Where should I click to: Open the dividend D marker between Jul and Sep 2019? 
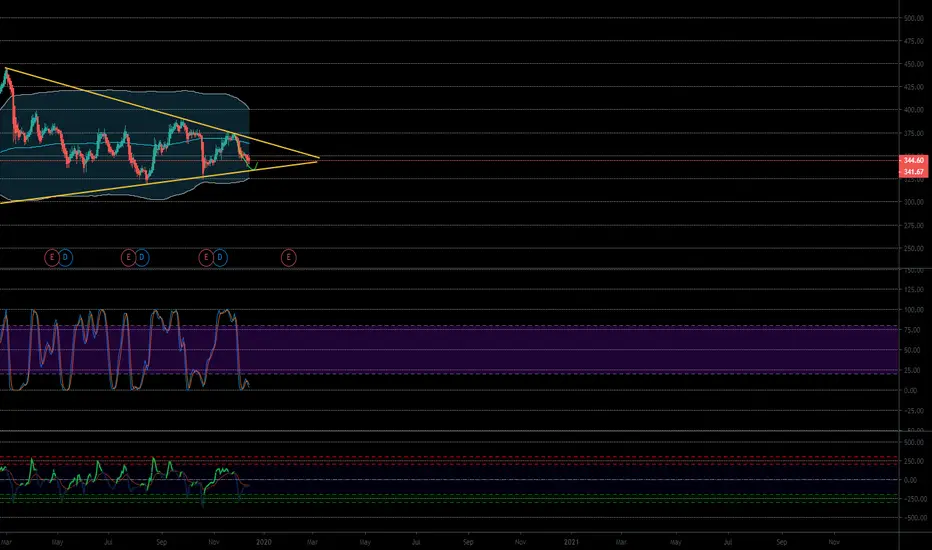pyautogui.click(x=141, y=257)
